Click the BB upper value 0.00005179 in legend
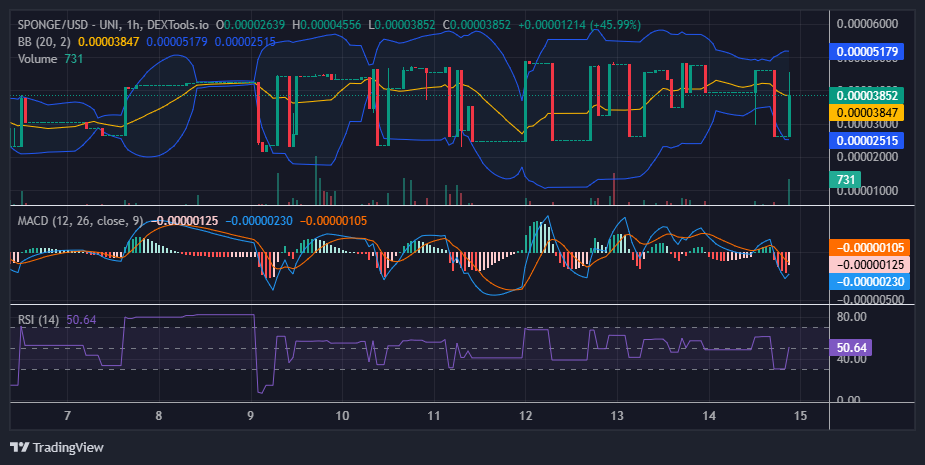The image size is (925, 465). [177, 42]
